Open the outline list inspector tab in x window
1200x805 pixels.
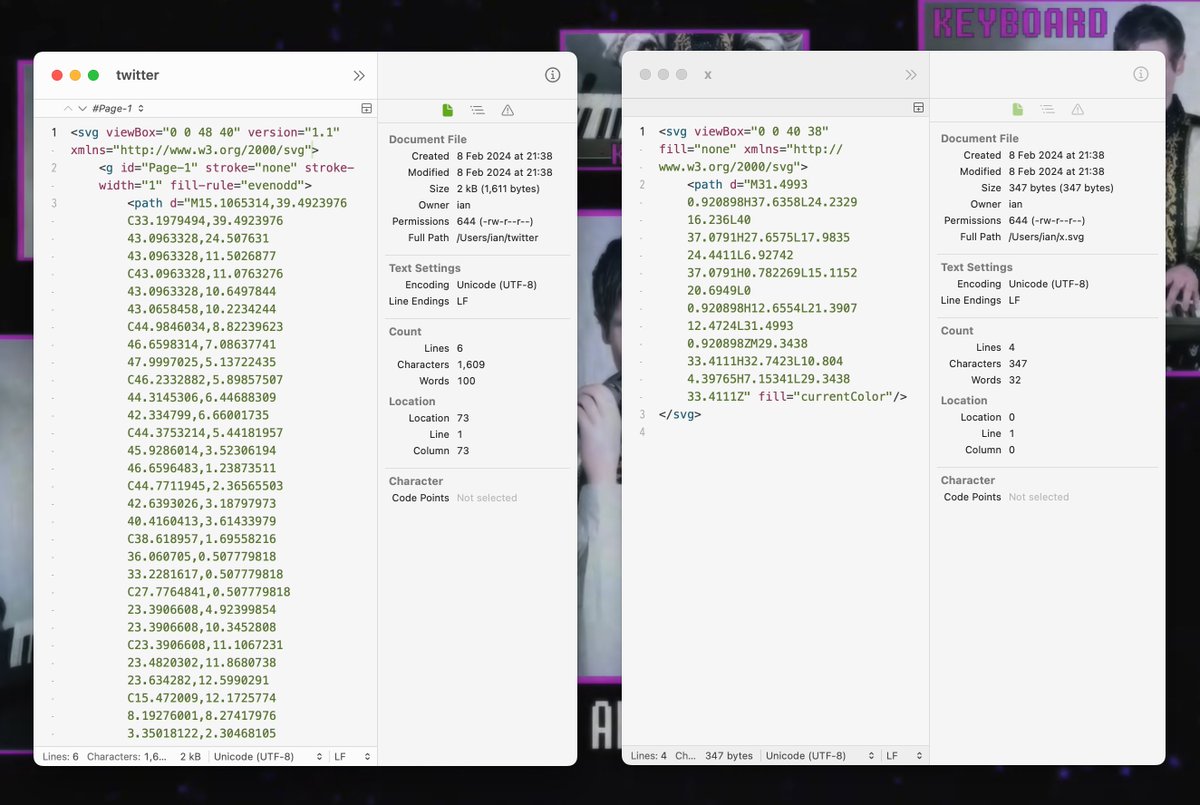pos(1048,109)
